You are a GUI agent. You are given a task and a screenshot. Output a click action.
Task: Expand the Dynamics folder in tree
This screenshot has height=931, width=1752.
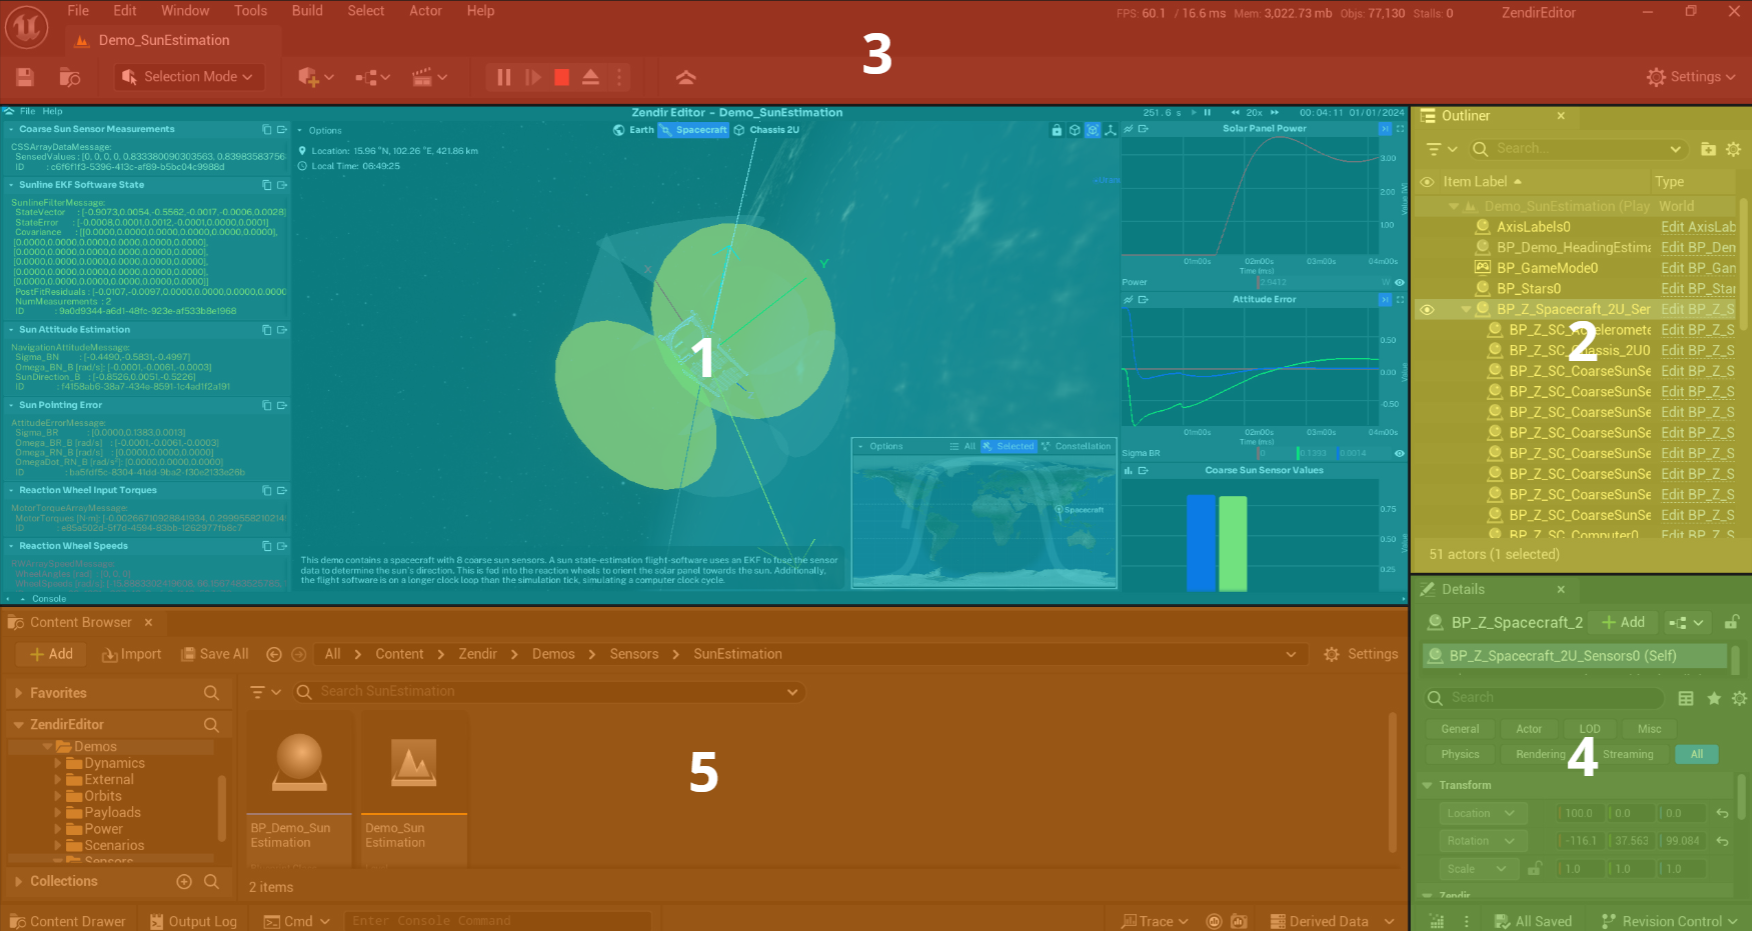pyautogui.click(x=58, y=763)
